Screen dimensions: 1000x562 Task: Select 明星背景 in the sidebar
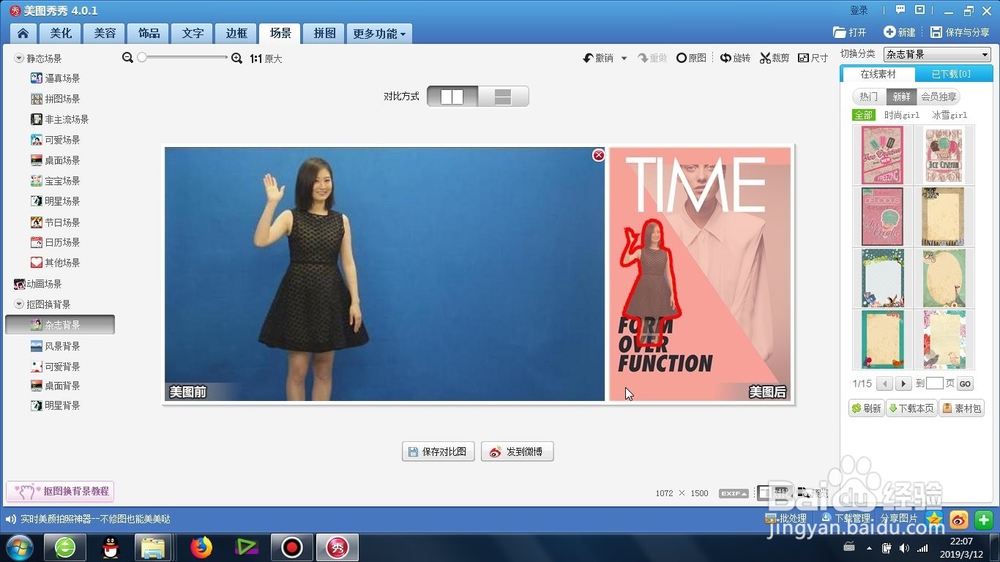(x=55, y=406)
